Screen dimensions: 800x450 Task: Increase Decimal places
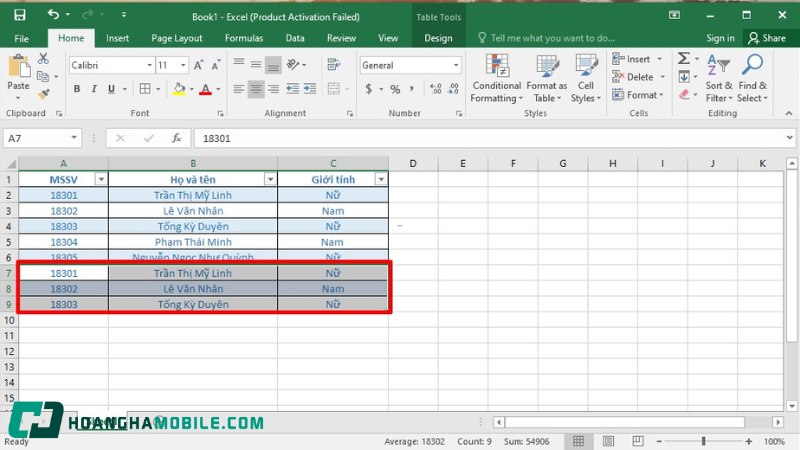tap(436, 89)
